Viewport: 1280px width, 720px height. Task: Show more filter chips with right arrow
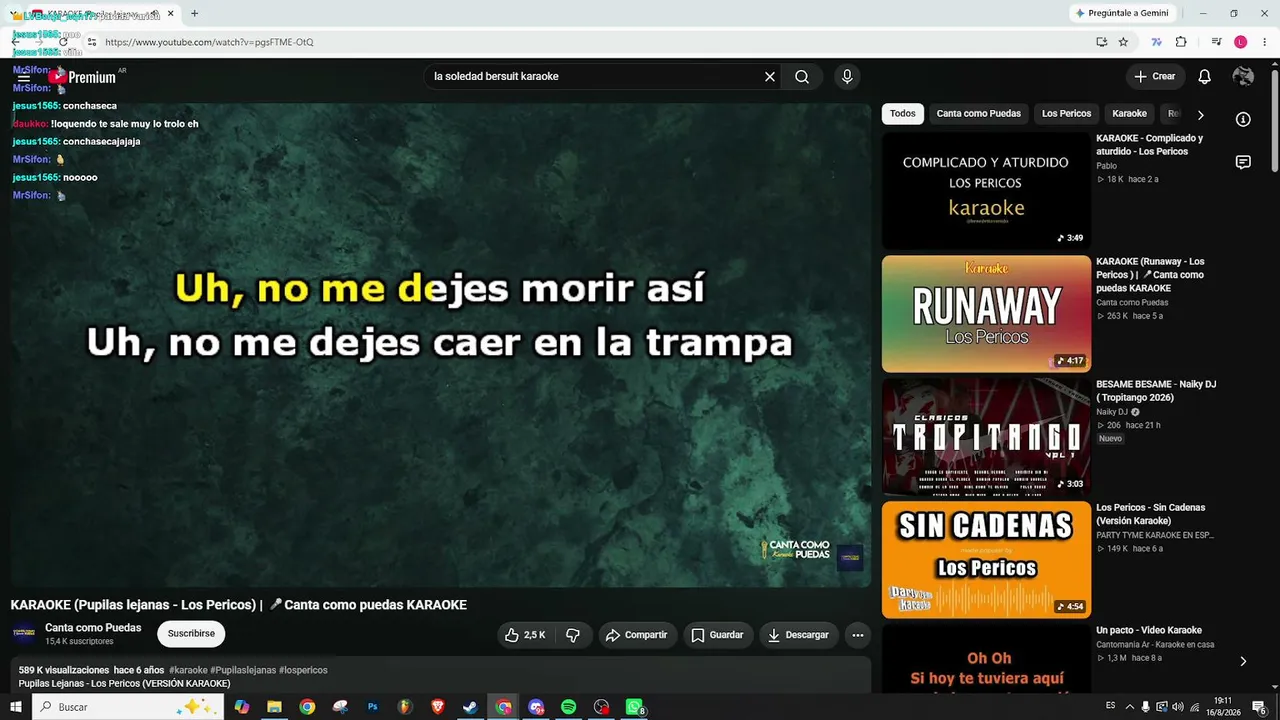(x=1201, y=114)
